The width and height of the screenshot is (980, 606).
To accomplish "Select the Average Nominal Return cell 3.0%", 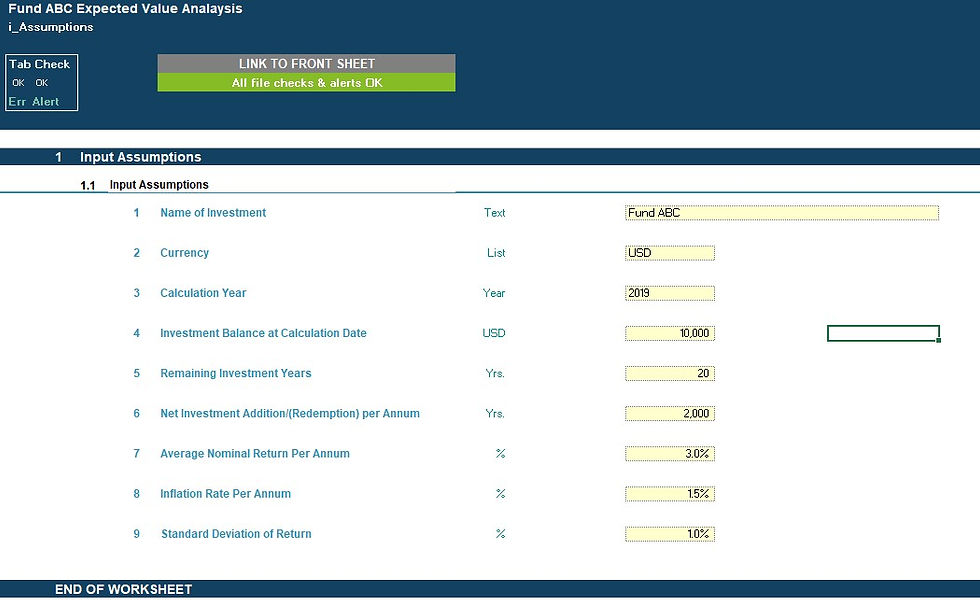I will [x=669, y=454].
